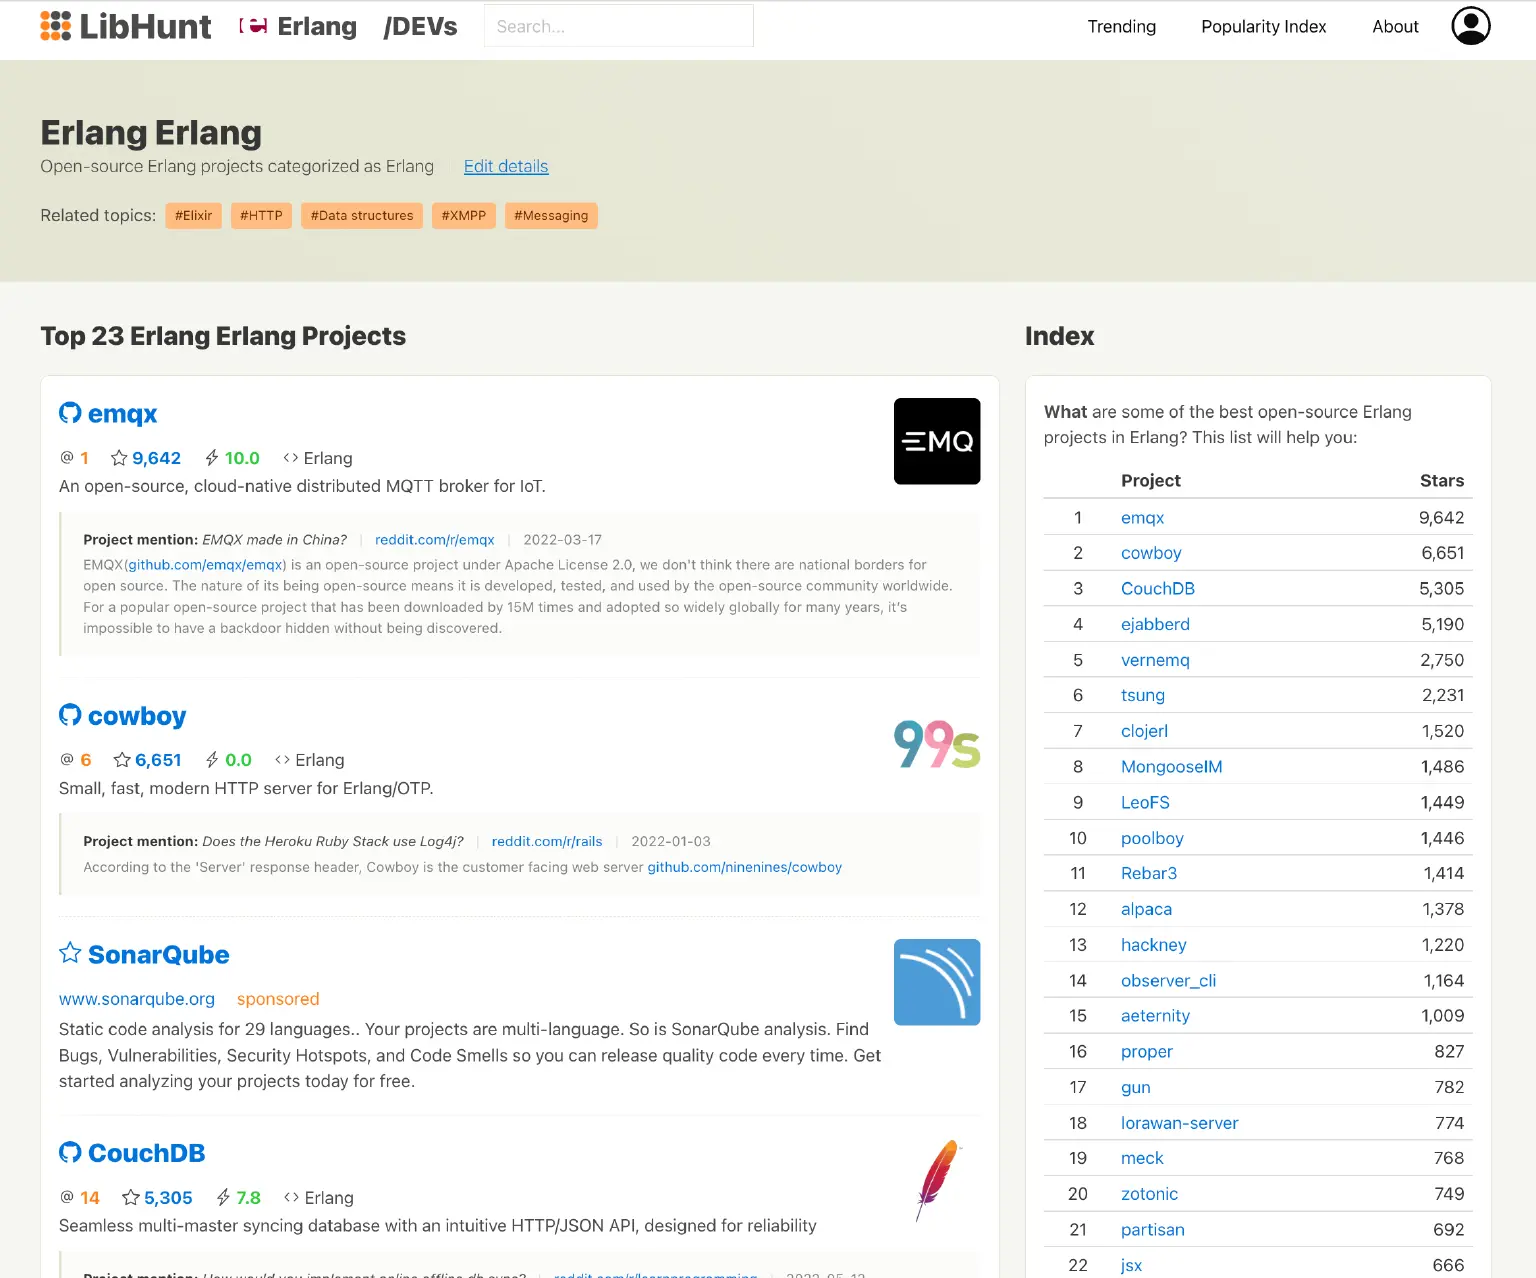Click the GitHub octocat icon beside cowboy
The image size is (1536, 1278).
pos(69,714)
